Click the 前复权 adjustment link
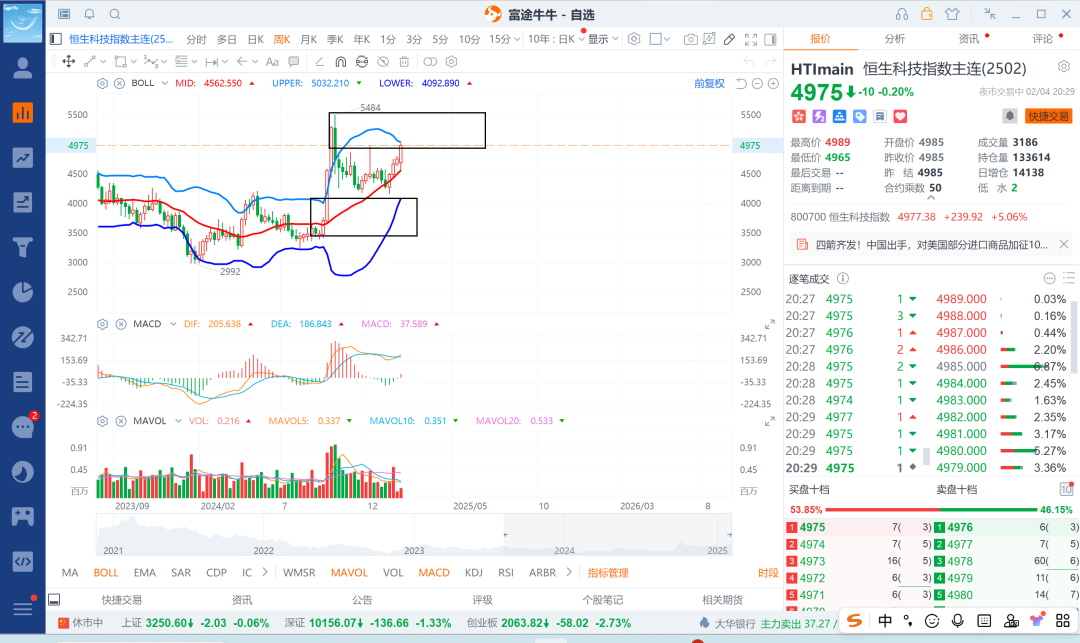This screenshot has width=1080, height=643. [709, 83]
